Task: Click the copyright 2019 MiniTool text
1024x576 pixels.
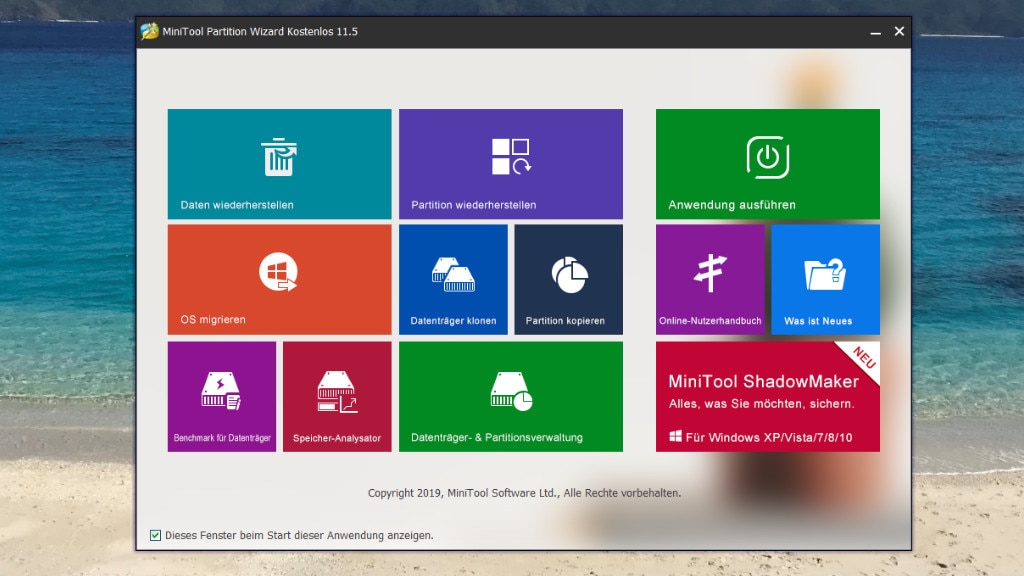Action: [x=524, y=493]
